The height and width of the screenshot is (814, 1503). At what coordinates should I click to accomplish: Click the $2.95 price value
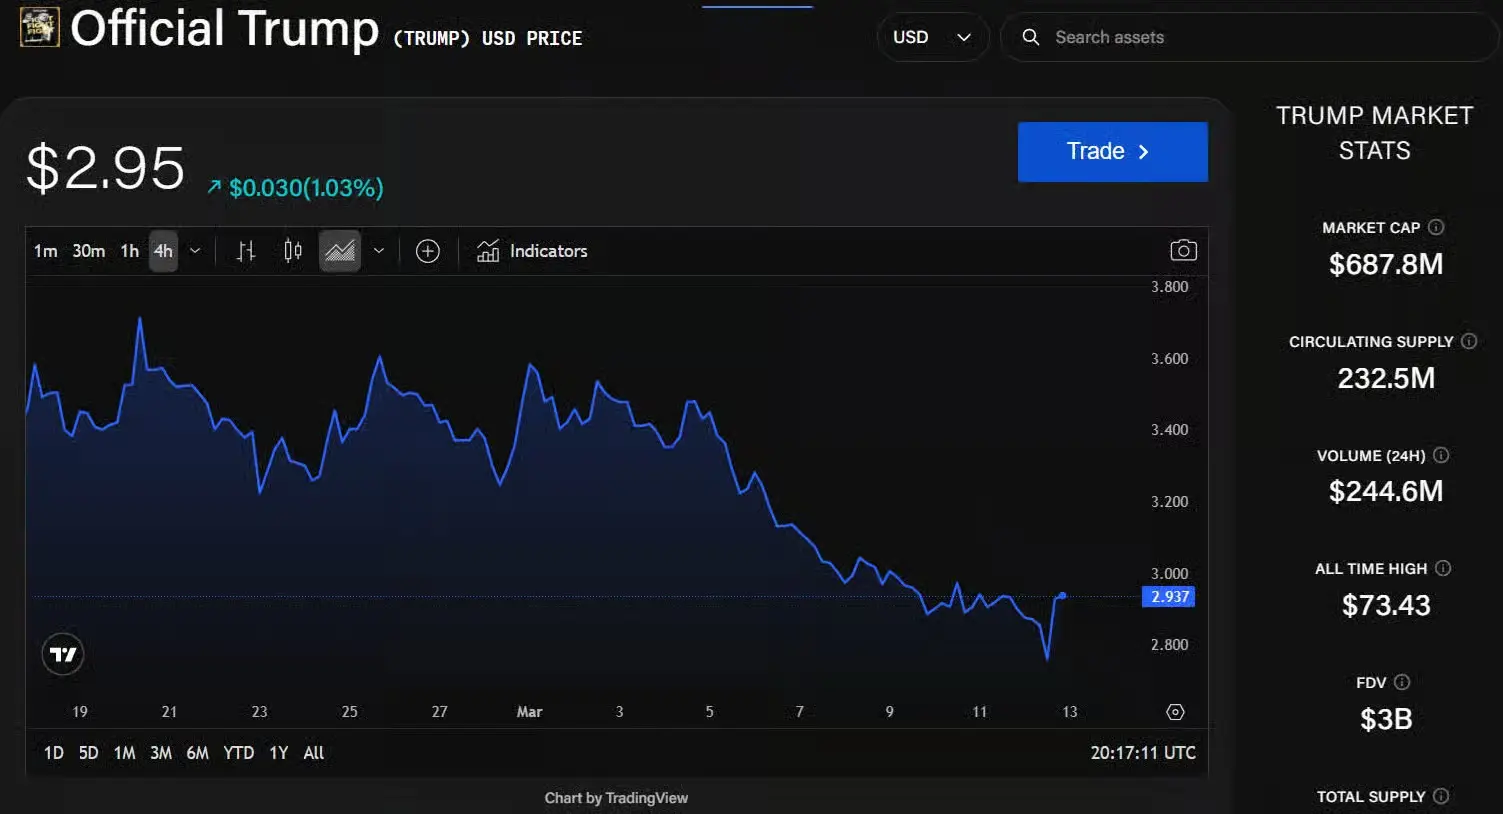(x=105, y=167)
